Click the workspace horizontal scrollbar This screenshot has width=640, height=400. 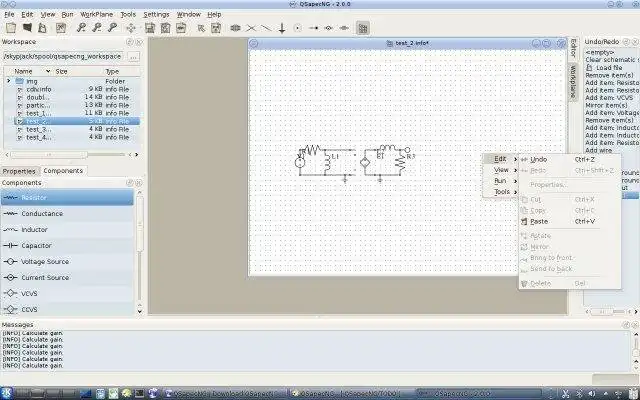[69, 155]
